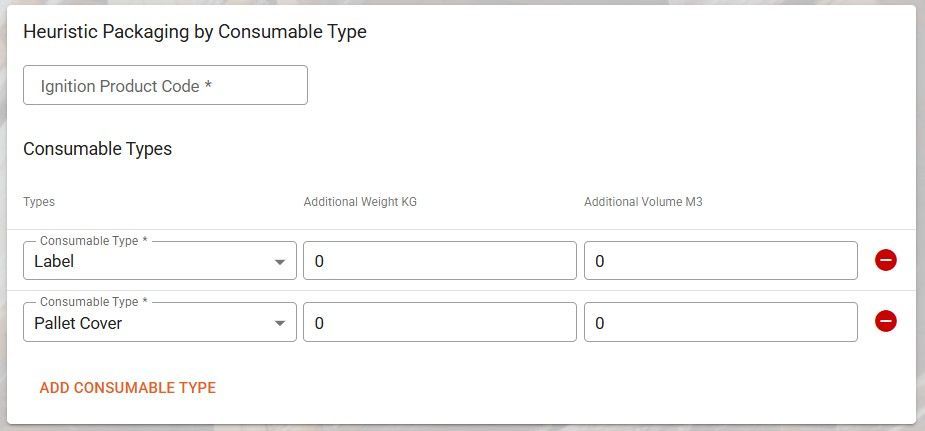Click Additional Weight KG input for Label

tap(439, 261)
